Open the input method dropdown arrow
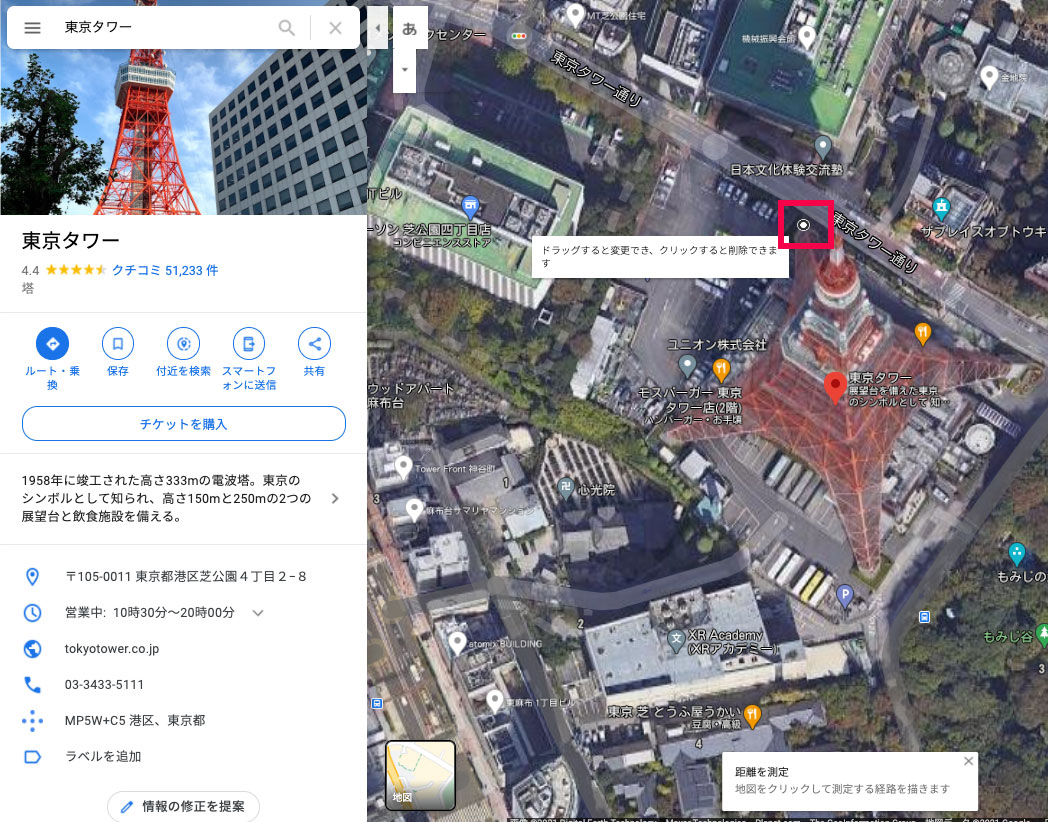The image size is (1048, 822). (x=404, y=70)
